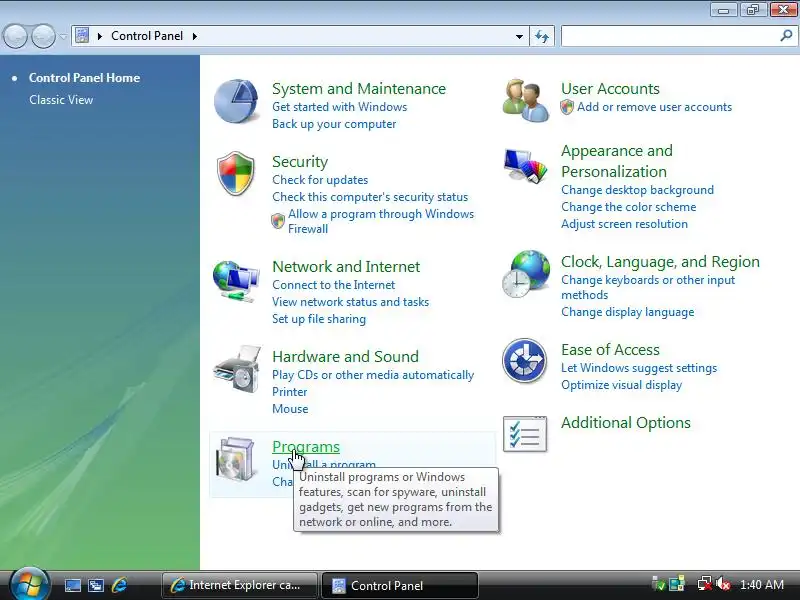Screen dimensions: 800x600
Task: Click the Hardware and Sound printer icon
Action: pyautogui.click(x=238, y=369)
